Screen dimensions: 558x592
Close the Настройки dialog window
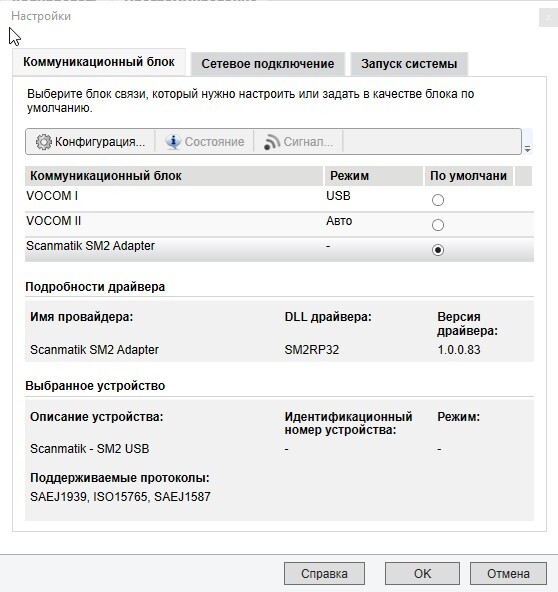[547, 18]
